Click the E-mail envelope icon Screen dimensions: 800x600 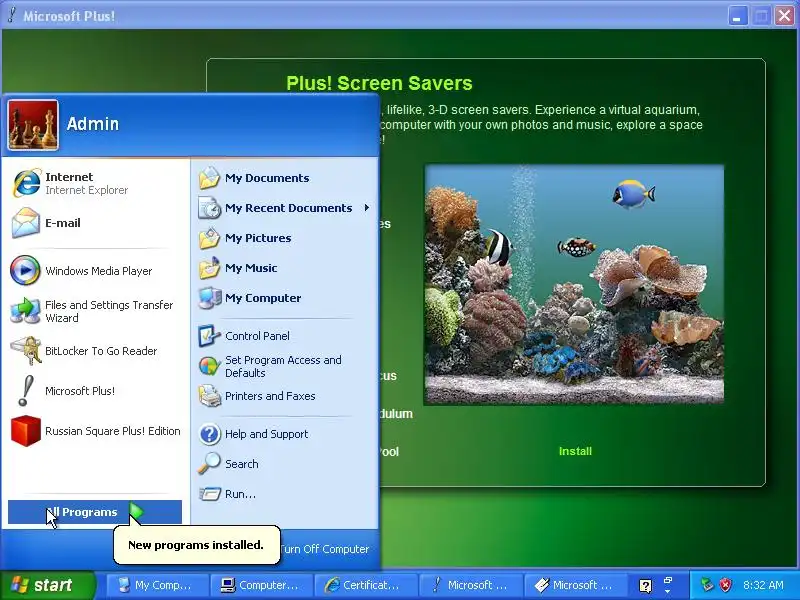pyautogui.click(x=26, y=223)
